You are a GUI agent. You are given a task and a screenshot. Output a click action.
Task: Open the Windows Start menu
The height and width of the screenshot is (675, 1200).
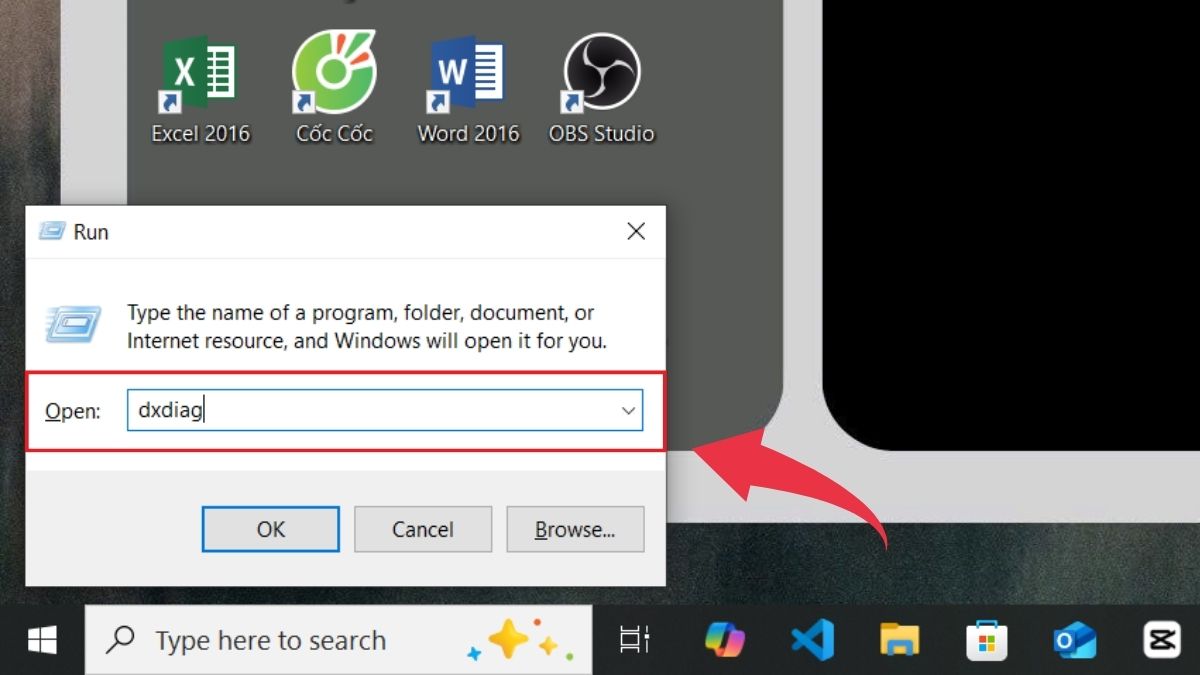tap(41, 640)
